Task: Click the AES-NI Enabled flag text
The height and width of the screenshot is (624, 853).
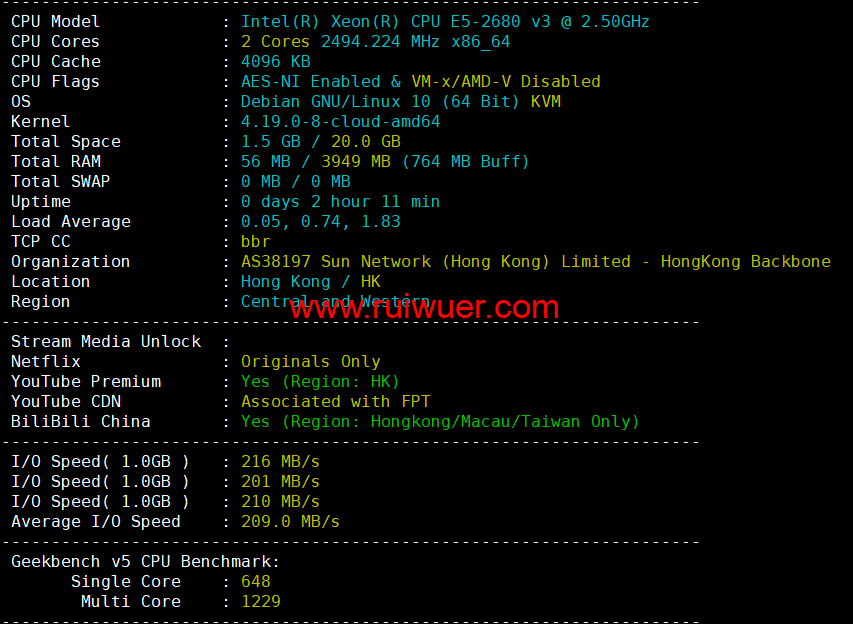Action: coord(311,82)
